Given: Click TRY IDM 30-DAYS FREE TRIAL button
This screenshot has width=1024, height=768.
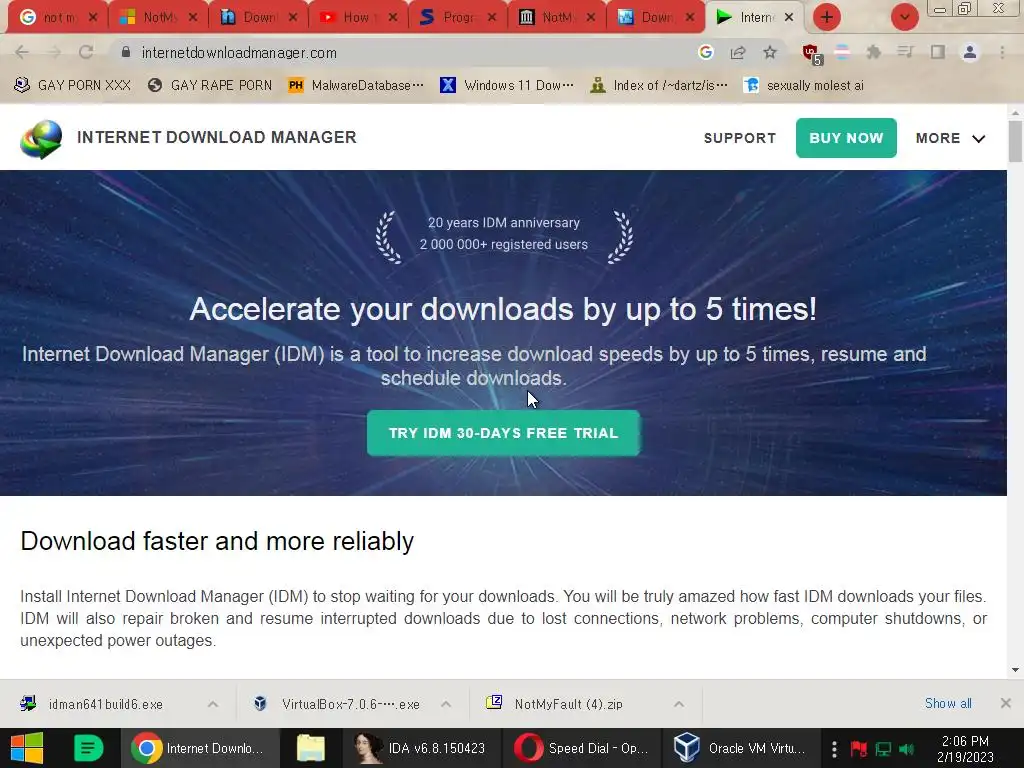Looking at the screenshot, I should point(504,433).
